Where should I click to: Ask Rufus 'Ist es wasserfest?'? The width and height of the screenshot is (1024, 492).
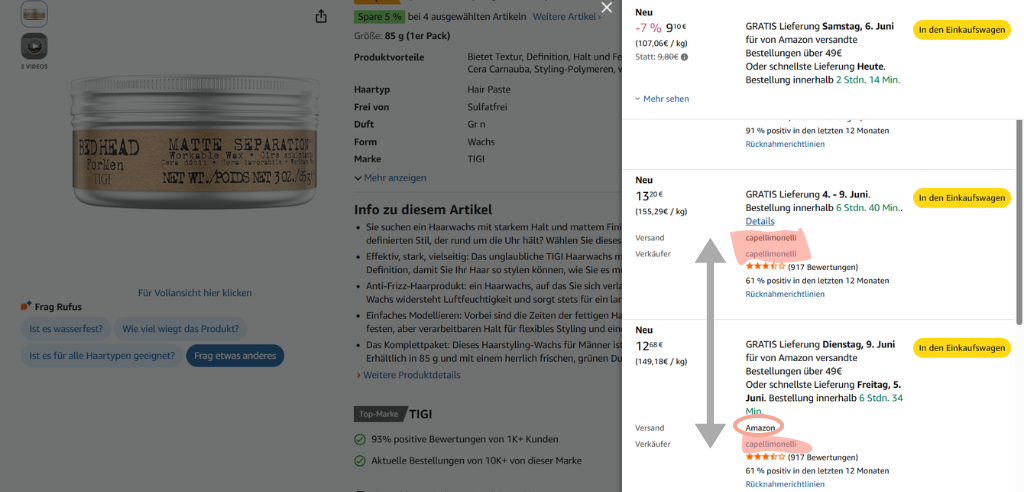pyautogui.click(x=66, y=329)
